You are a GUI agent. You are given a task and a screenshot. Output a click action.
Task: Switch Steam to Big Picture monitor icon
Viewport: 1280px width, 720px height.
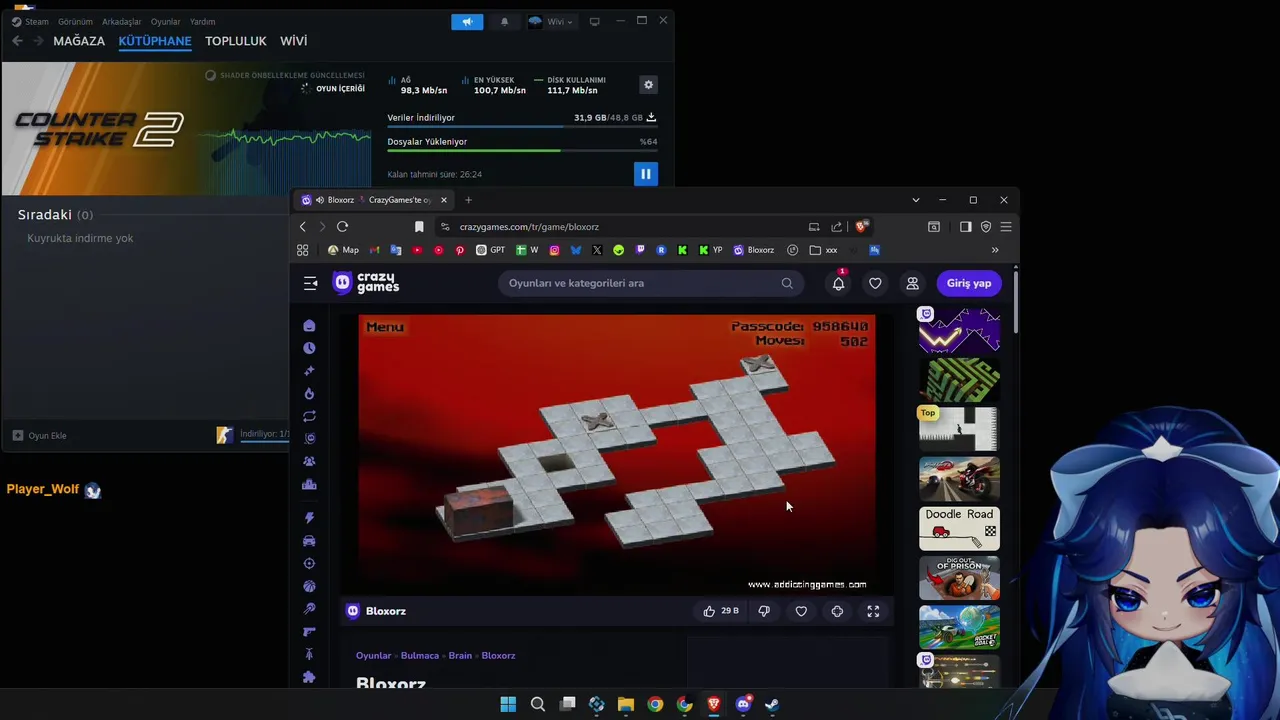(x=594, y=21)
